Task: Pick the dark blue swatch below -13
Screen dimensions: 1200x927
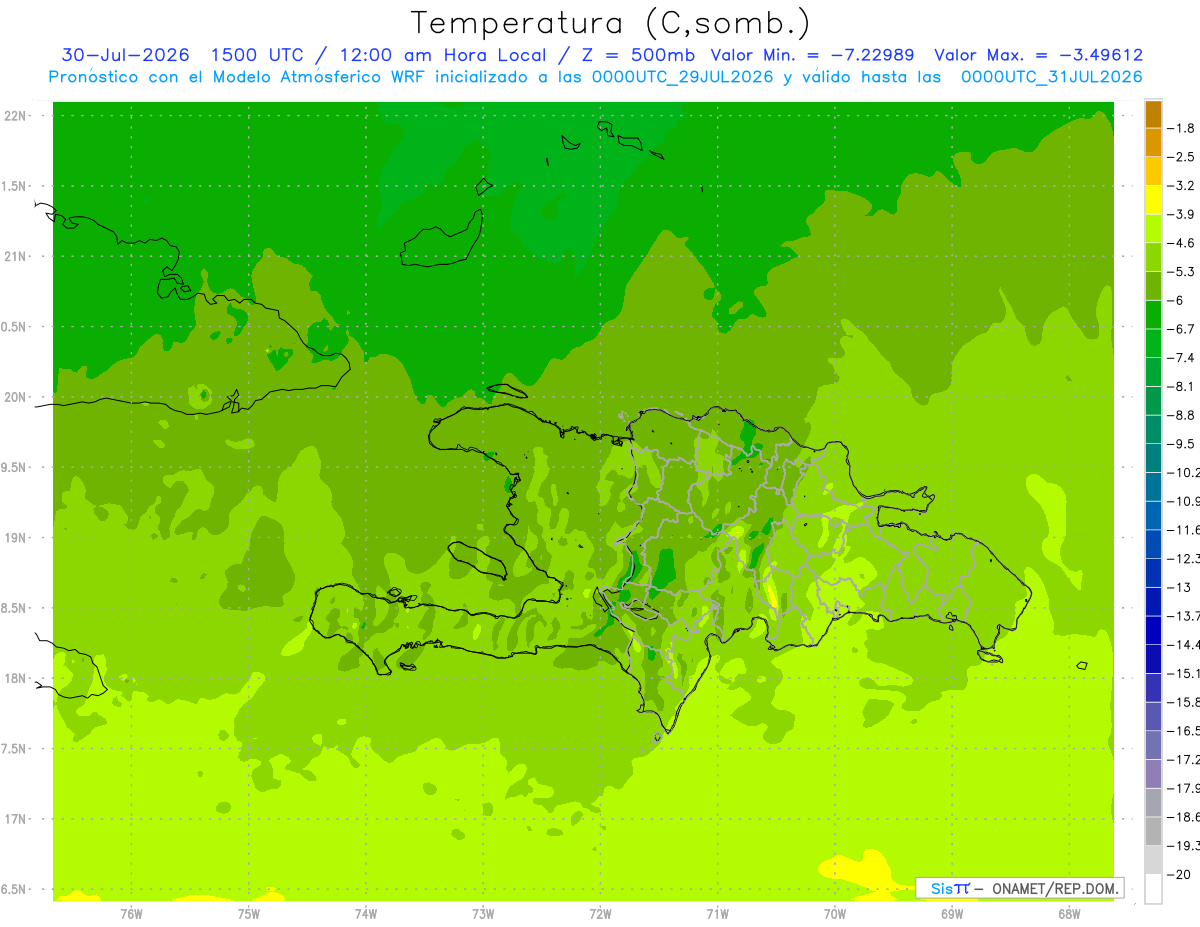Action: click(x=1153, y=602)
